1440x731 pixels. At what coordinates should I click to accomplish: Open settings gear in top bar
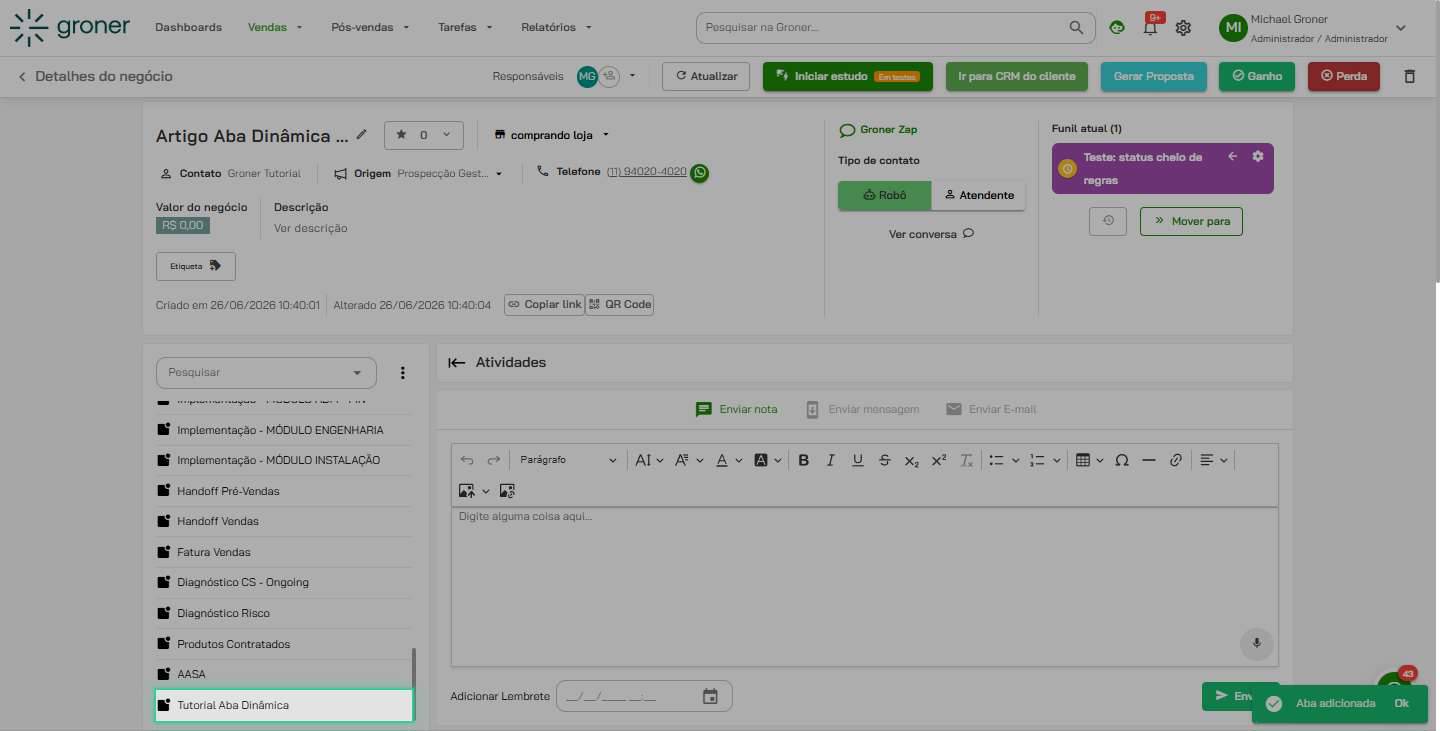(1183, 28)
